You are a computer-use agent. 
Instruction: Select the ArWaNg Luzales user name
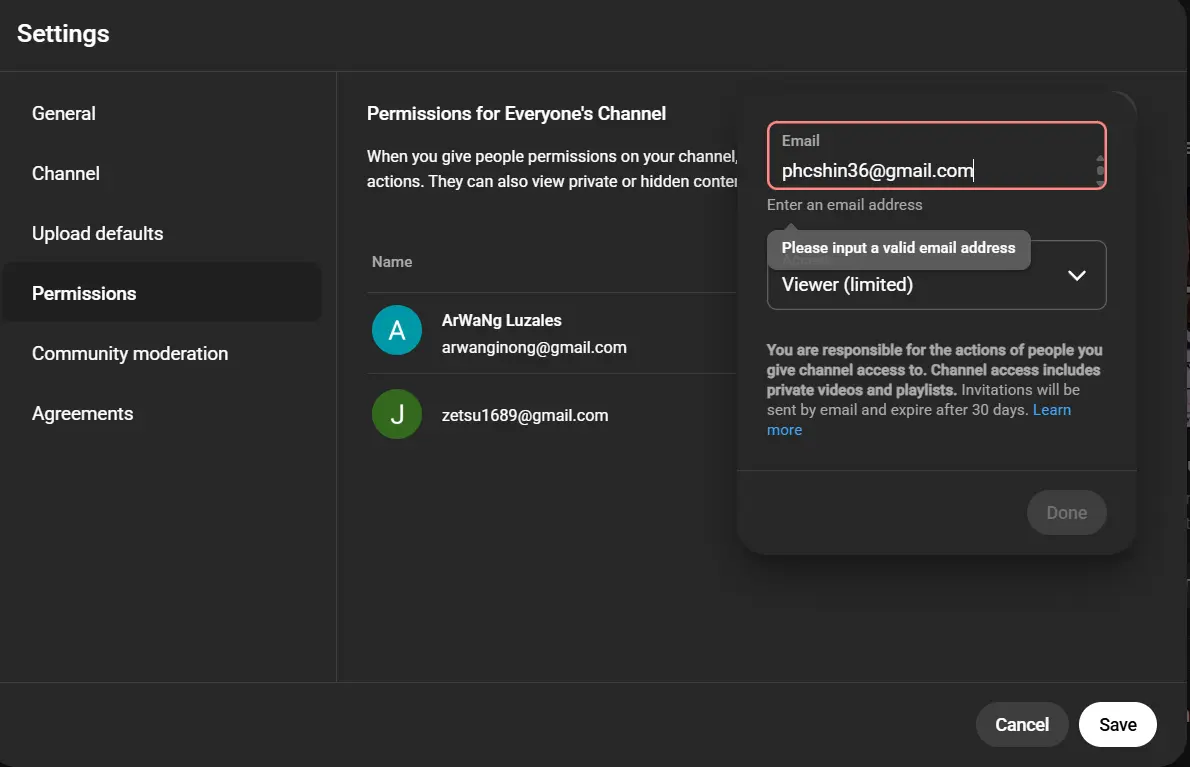(502, 320)
